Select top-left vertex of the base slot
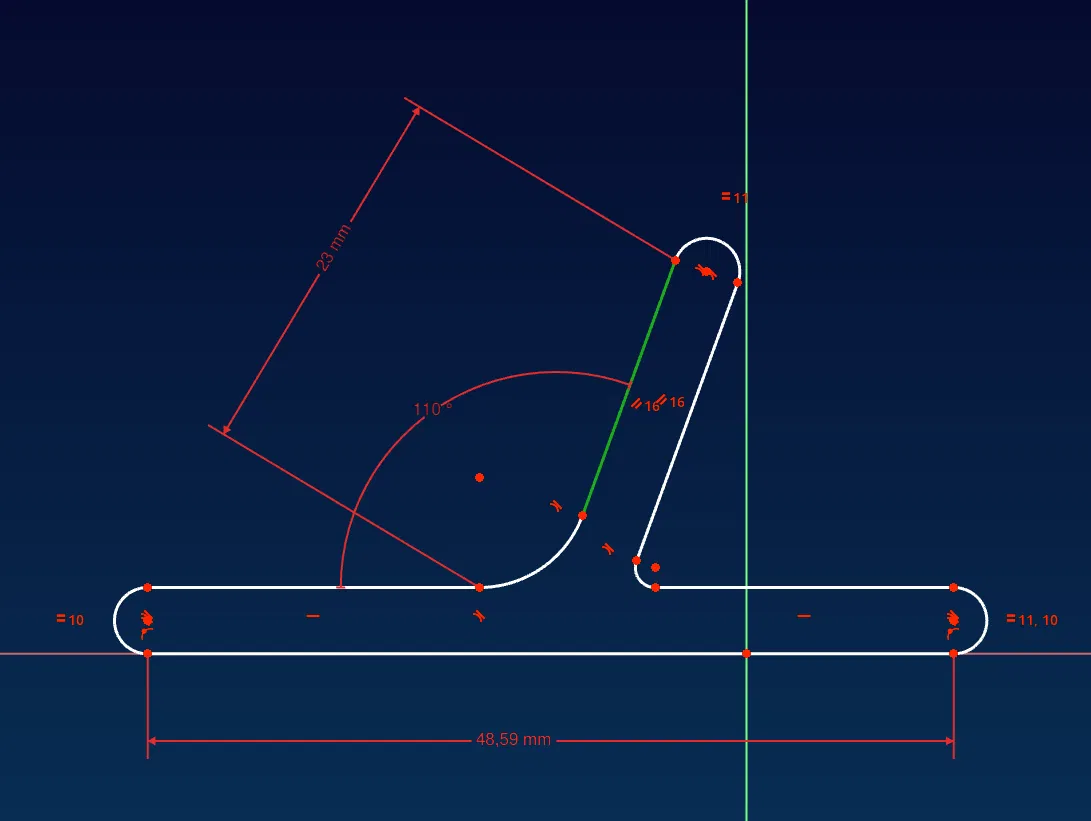 (x=148, y=588)
